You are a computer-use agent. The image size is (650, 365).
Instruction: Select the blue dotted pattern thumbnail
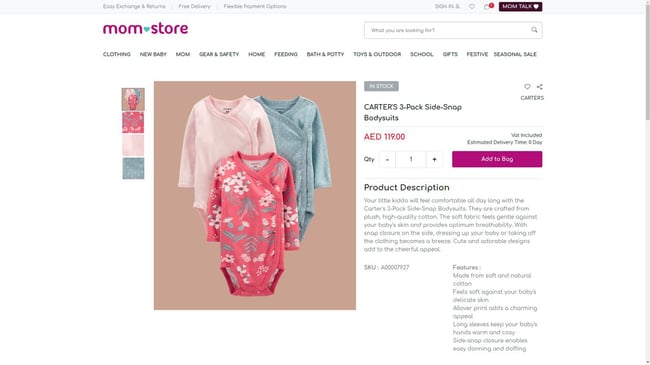[133, 168]
